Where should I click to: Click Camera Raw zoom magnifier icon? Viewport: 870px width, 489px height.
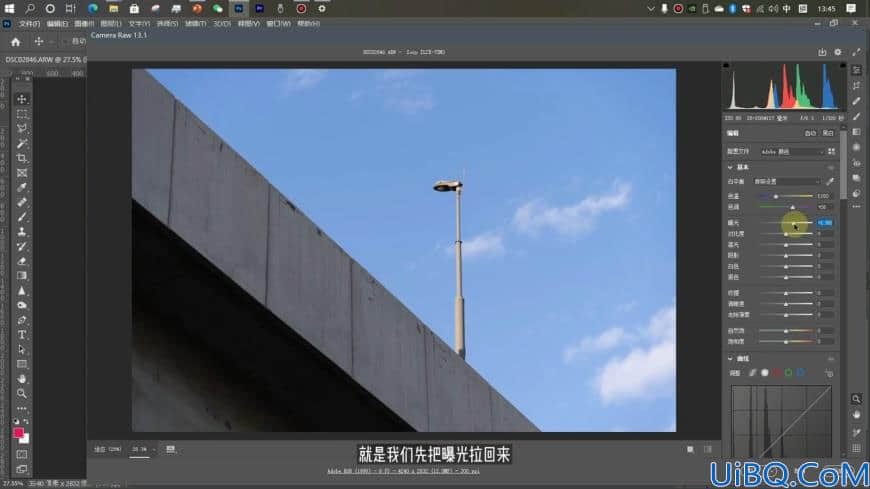coord(856,399)
